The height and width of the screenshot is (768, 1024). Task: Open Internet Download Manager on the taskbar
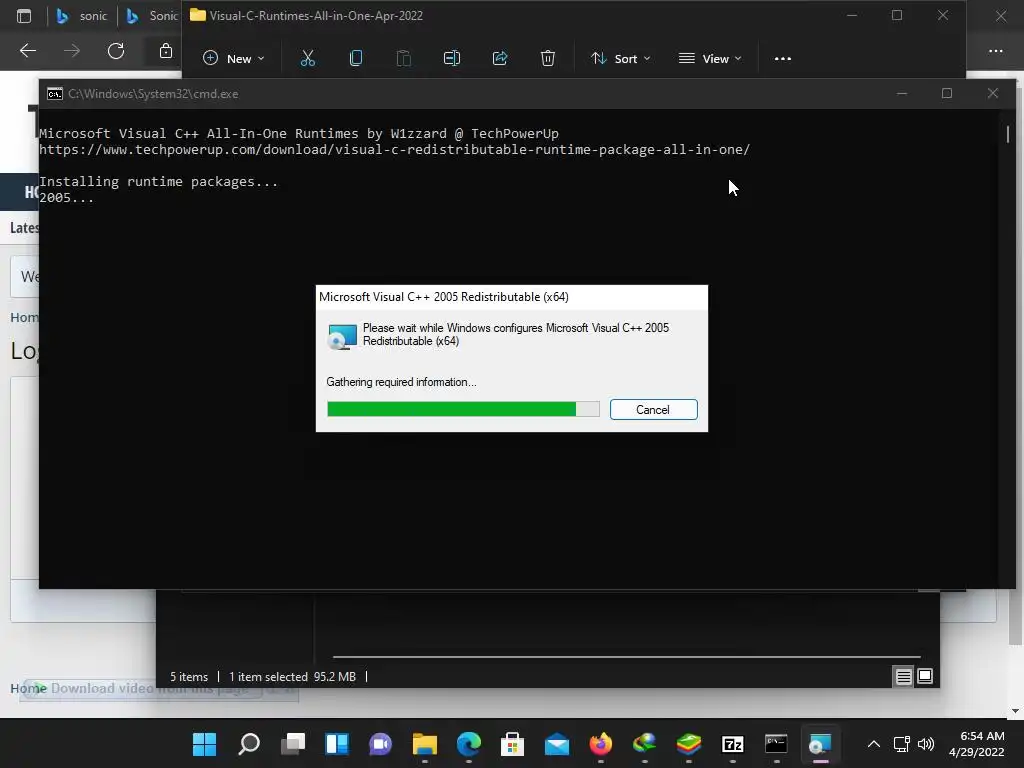[x=645, y=744]
